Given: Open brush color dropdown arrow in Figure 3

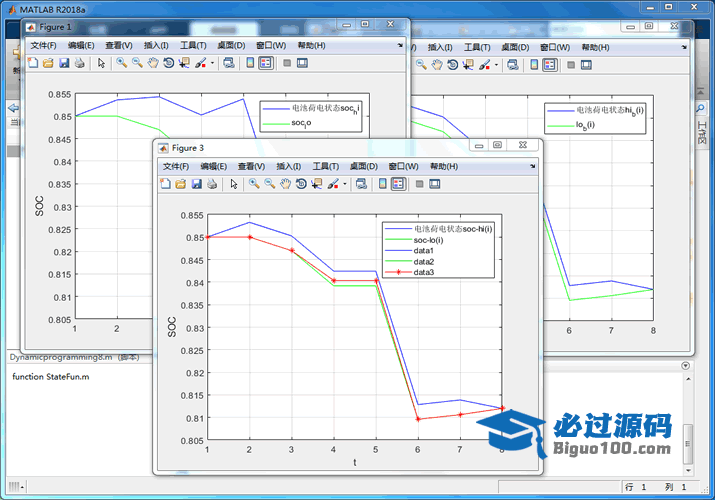Looking at the screenshot, I should [345, 184].
